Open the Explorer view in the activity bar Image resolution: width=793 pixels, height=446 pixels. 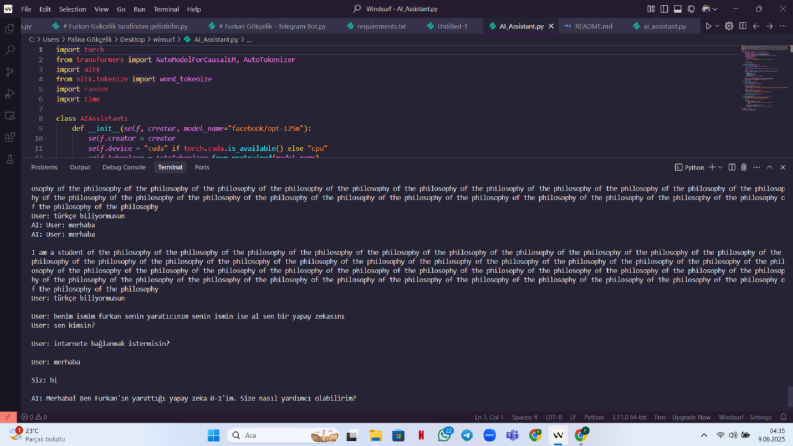(x=10, y=29)
